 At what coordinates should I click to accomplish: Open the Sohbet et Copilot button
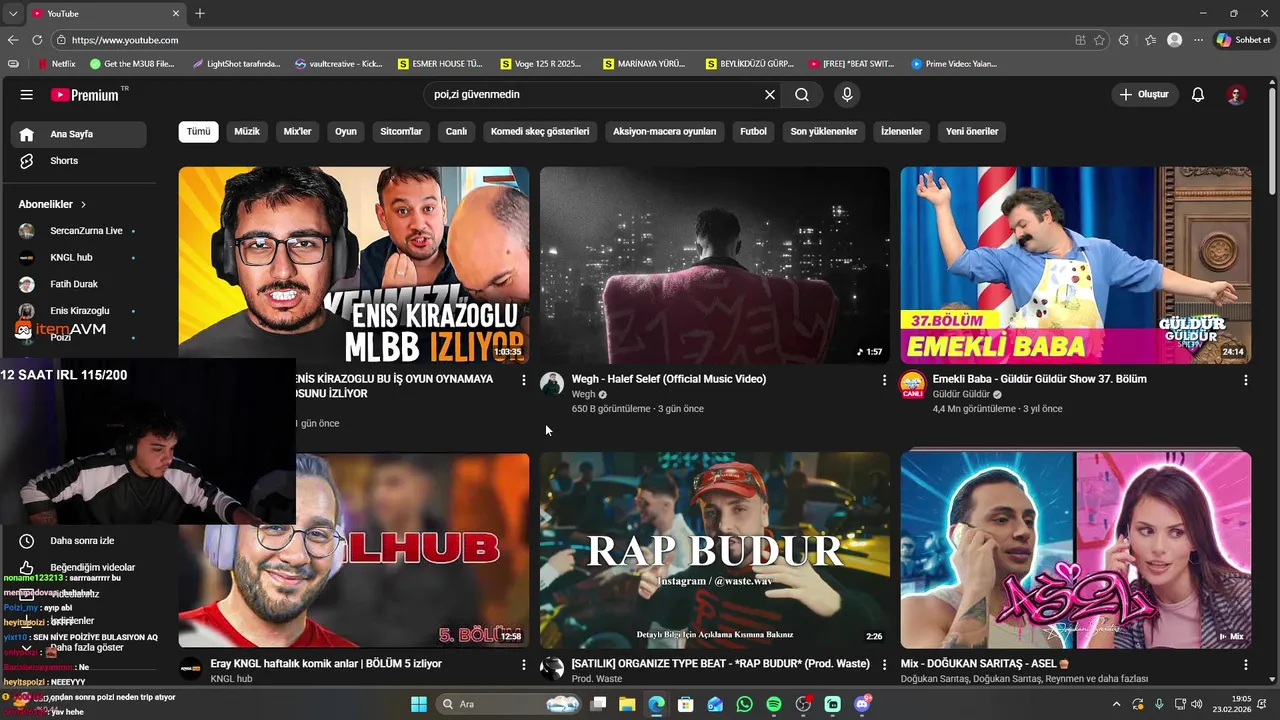click(x=1244, y=40)
